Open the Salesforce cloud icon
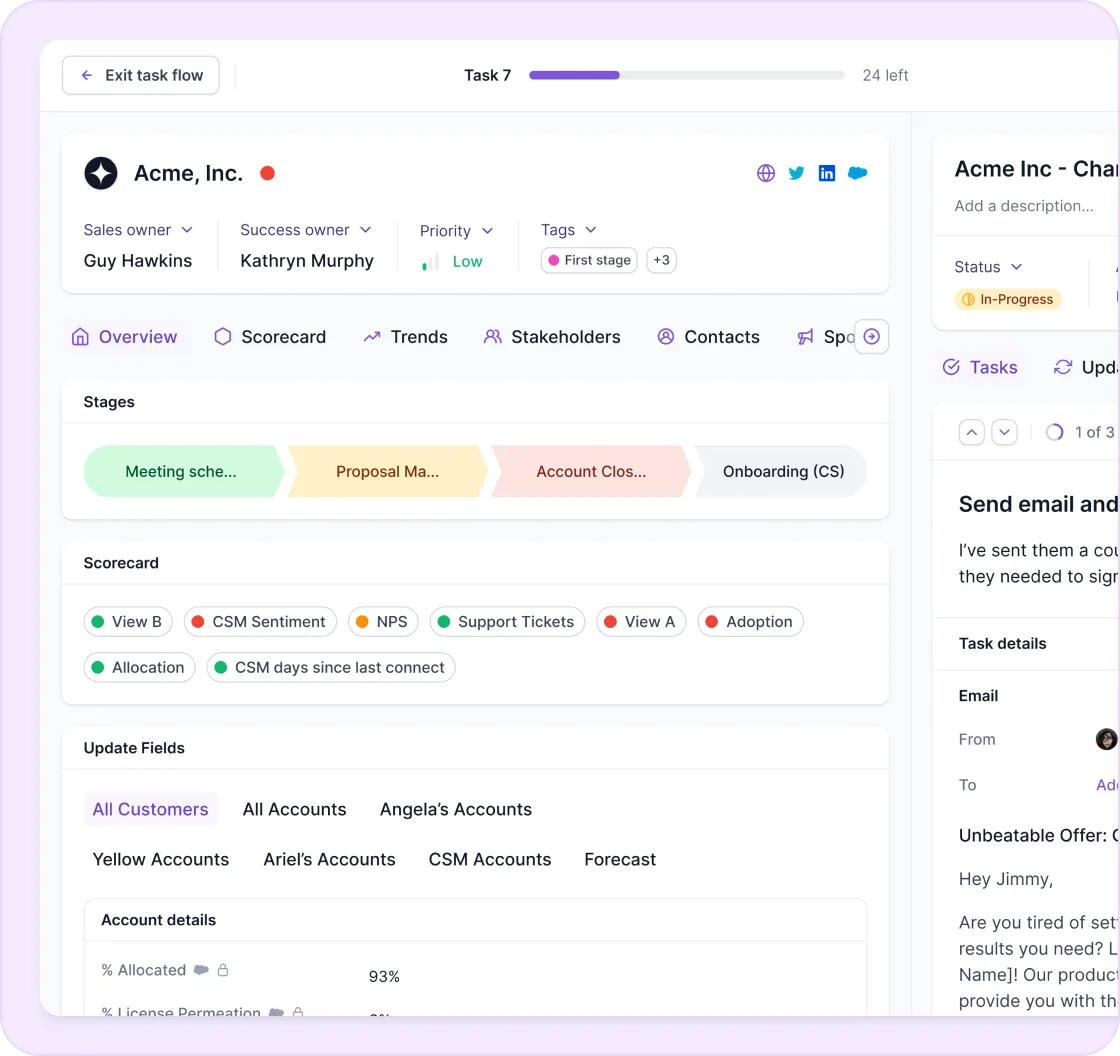 pos(858,173)
